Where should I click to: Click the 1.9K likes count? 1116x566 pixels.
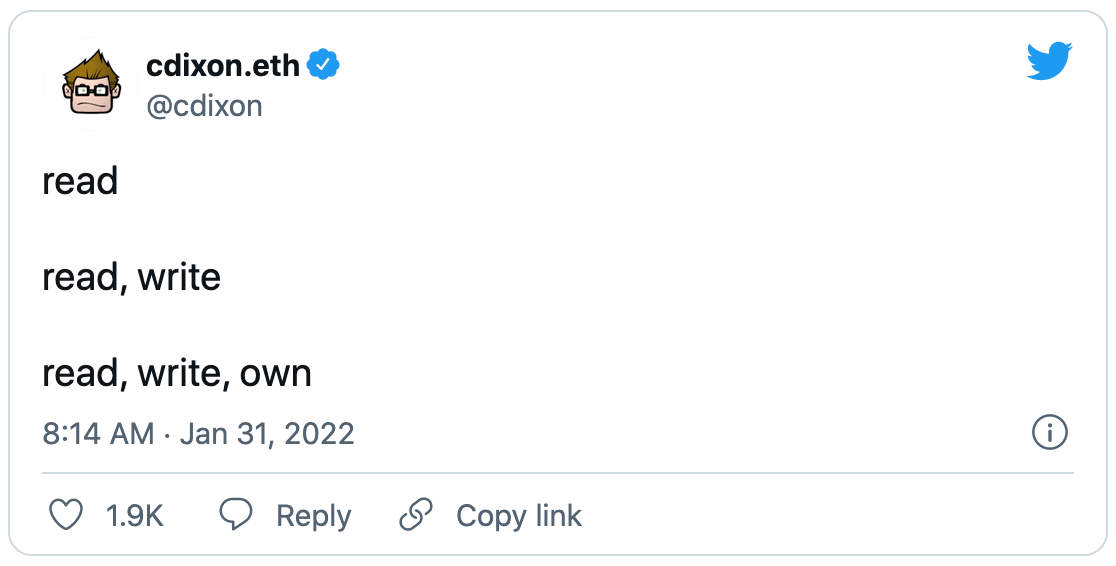(134, 516)
